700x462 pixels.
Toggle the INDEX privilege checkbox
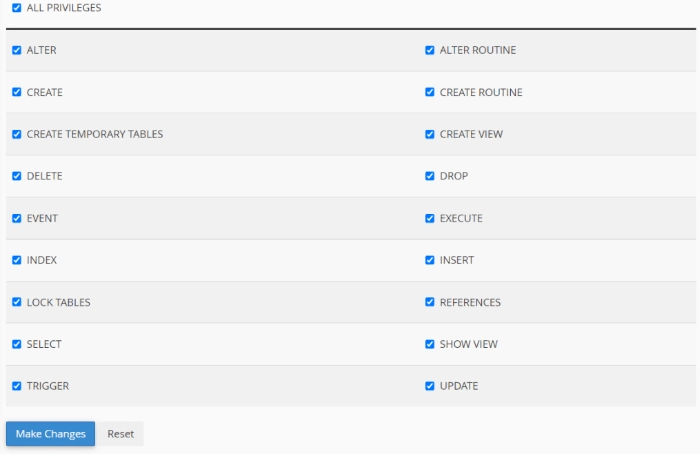(x=16, y=260)
